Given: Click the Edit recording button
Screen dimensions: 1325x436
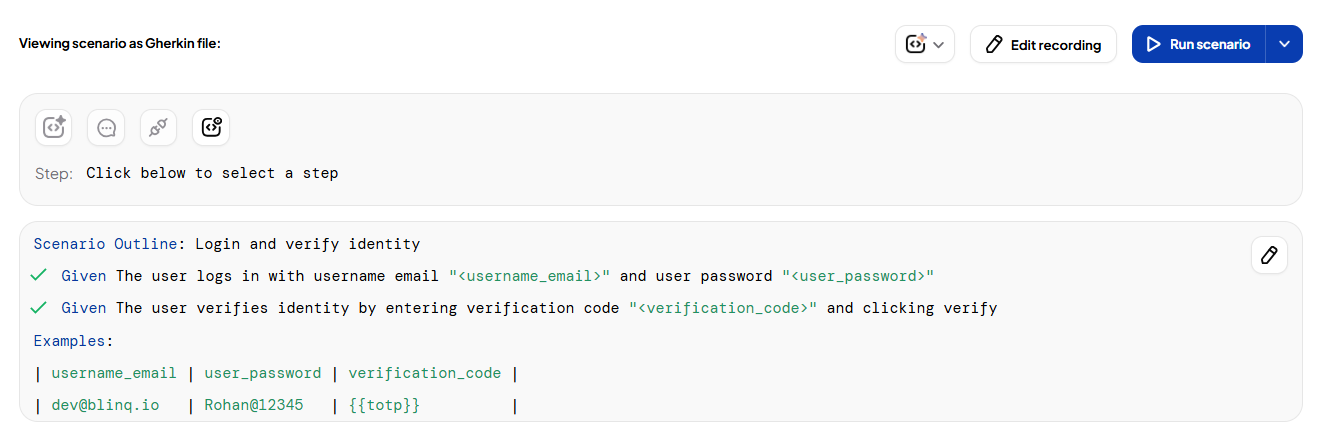Looking at the screenshot, I should coord(1043,44).
